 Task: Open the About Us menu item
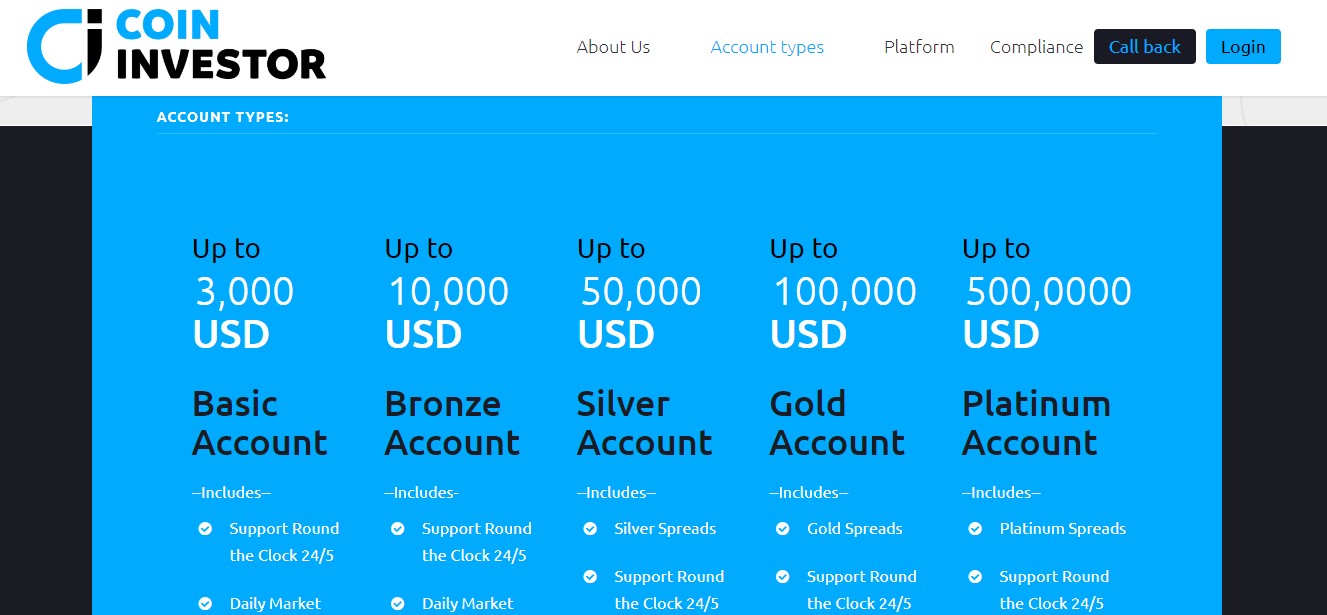[613, 47]
